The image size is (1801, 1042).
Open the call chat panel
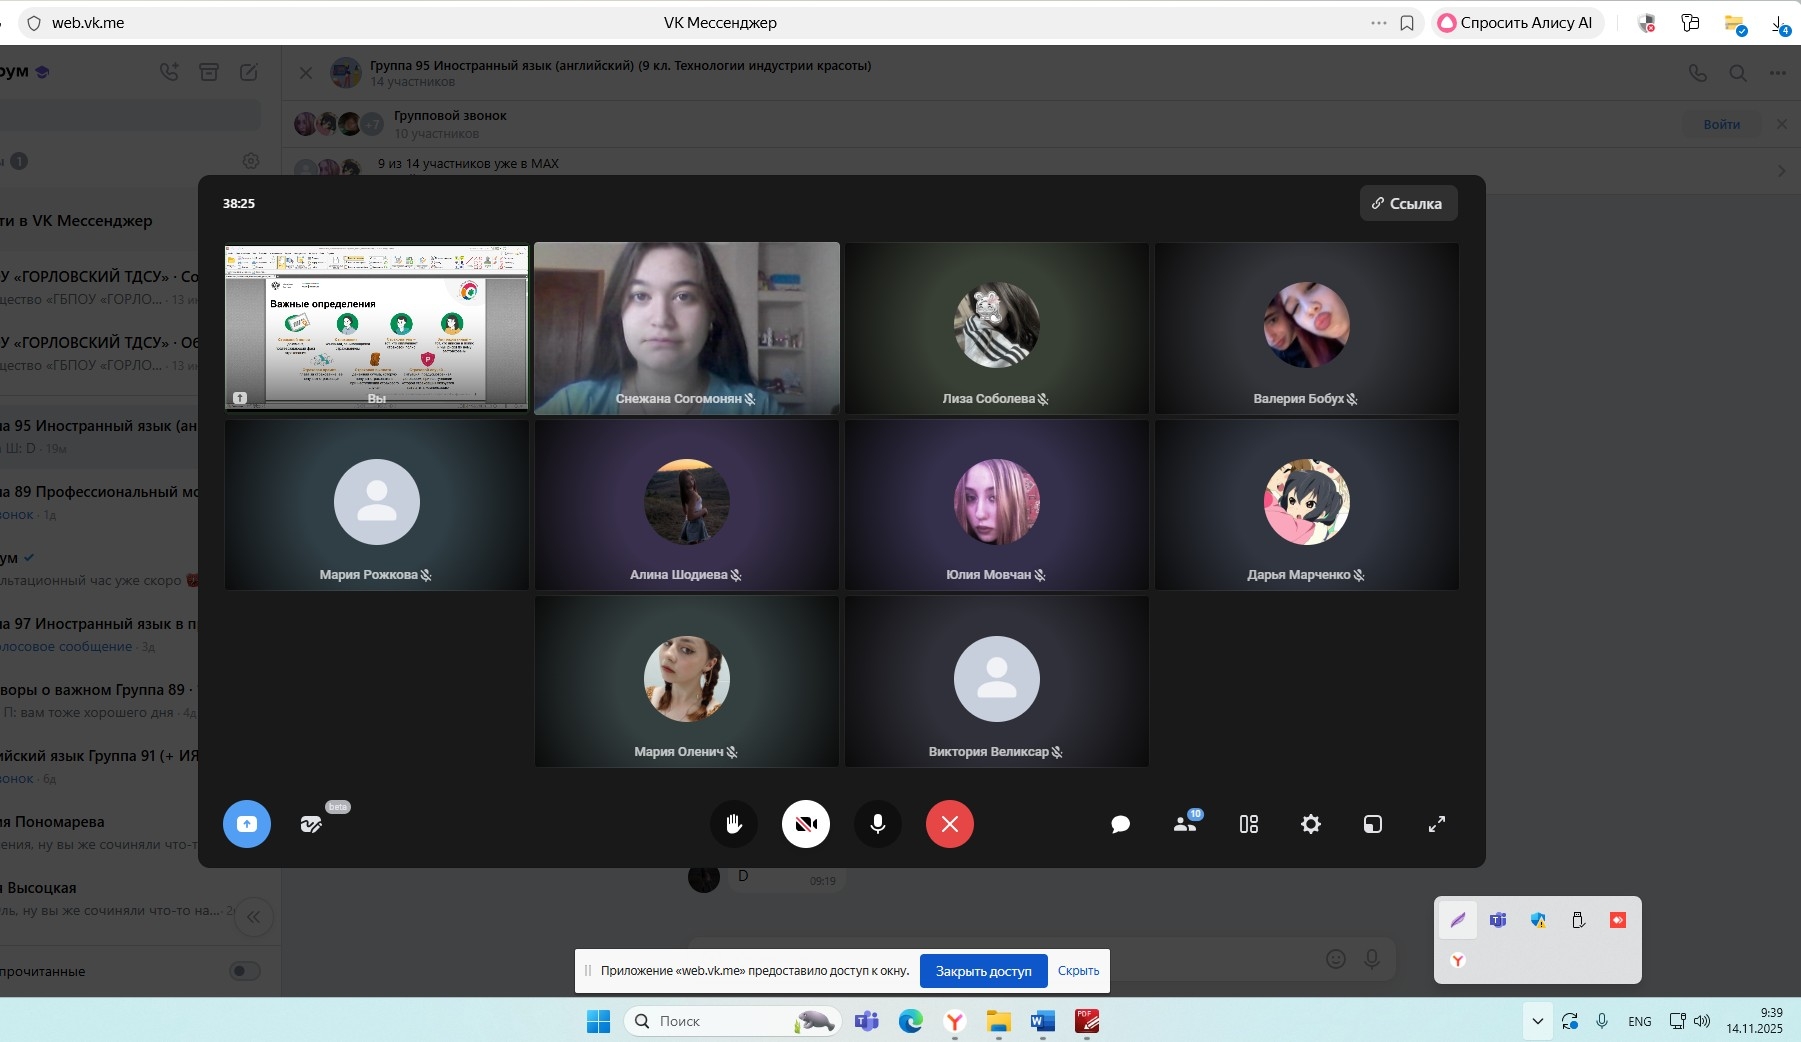[1120, 824]
